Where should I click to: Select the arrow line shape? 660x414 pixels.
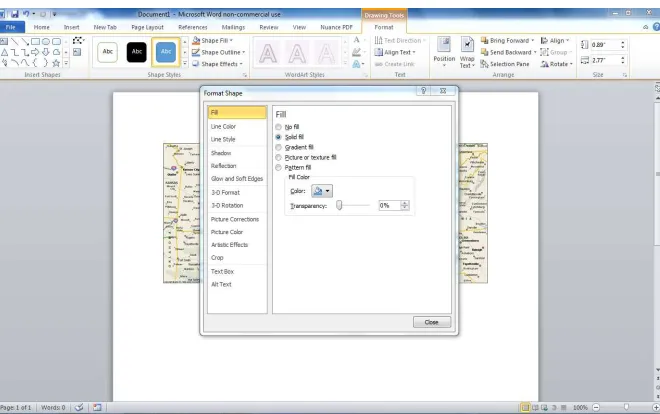pyautogui.click(x=25, y=42)
